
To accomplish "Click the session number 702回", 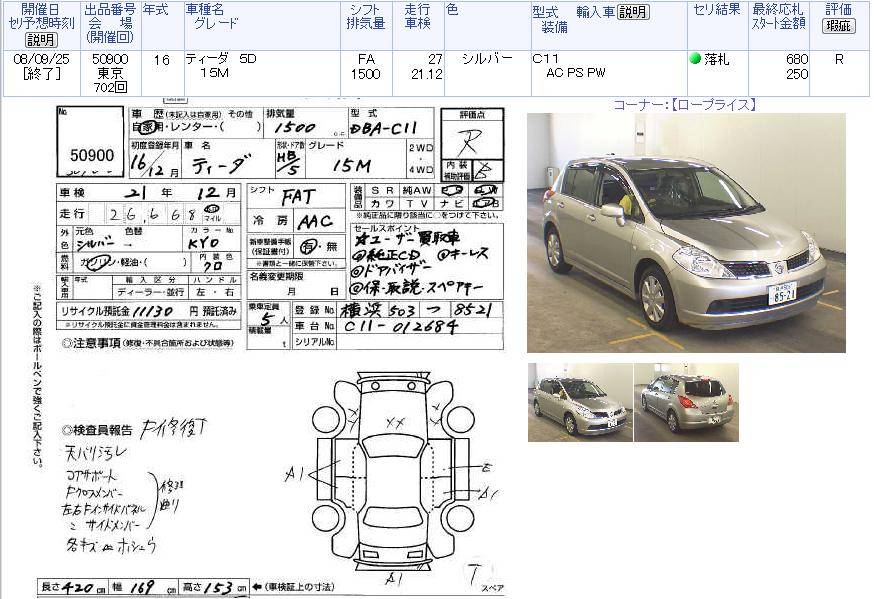I will (x=110, y=87).
